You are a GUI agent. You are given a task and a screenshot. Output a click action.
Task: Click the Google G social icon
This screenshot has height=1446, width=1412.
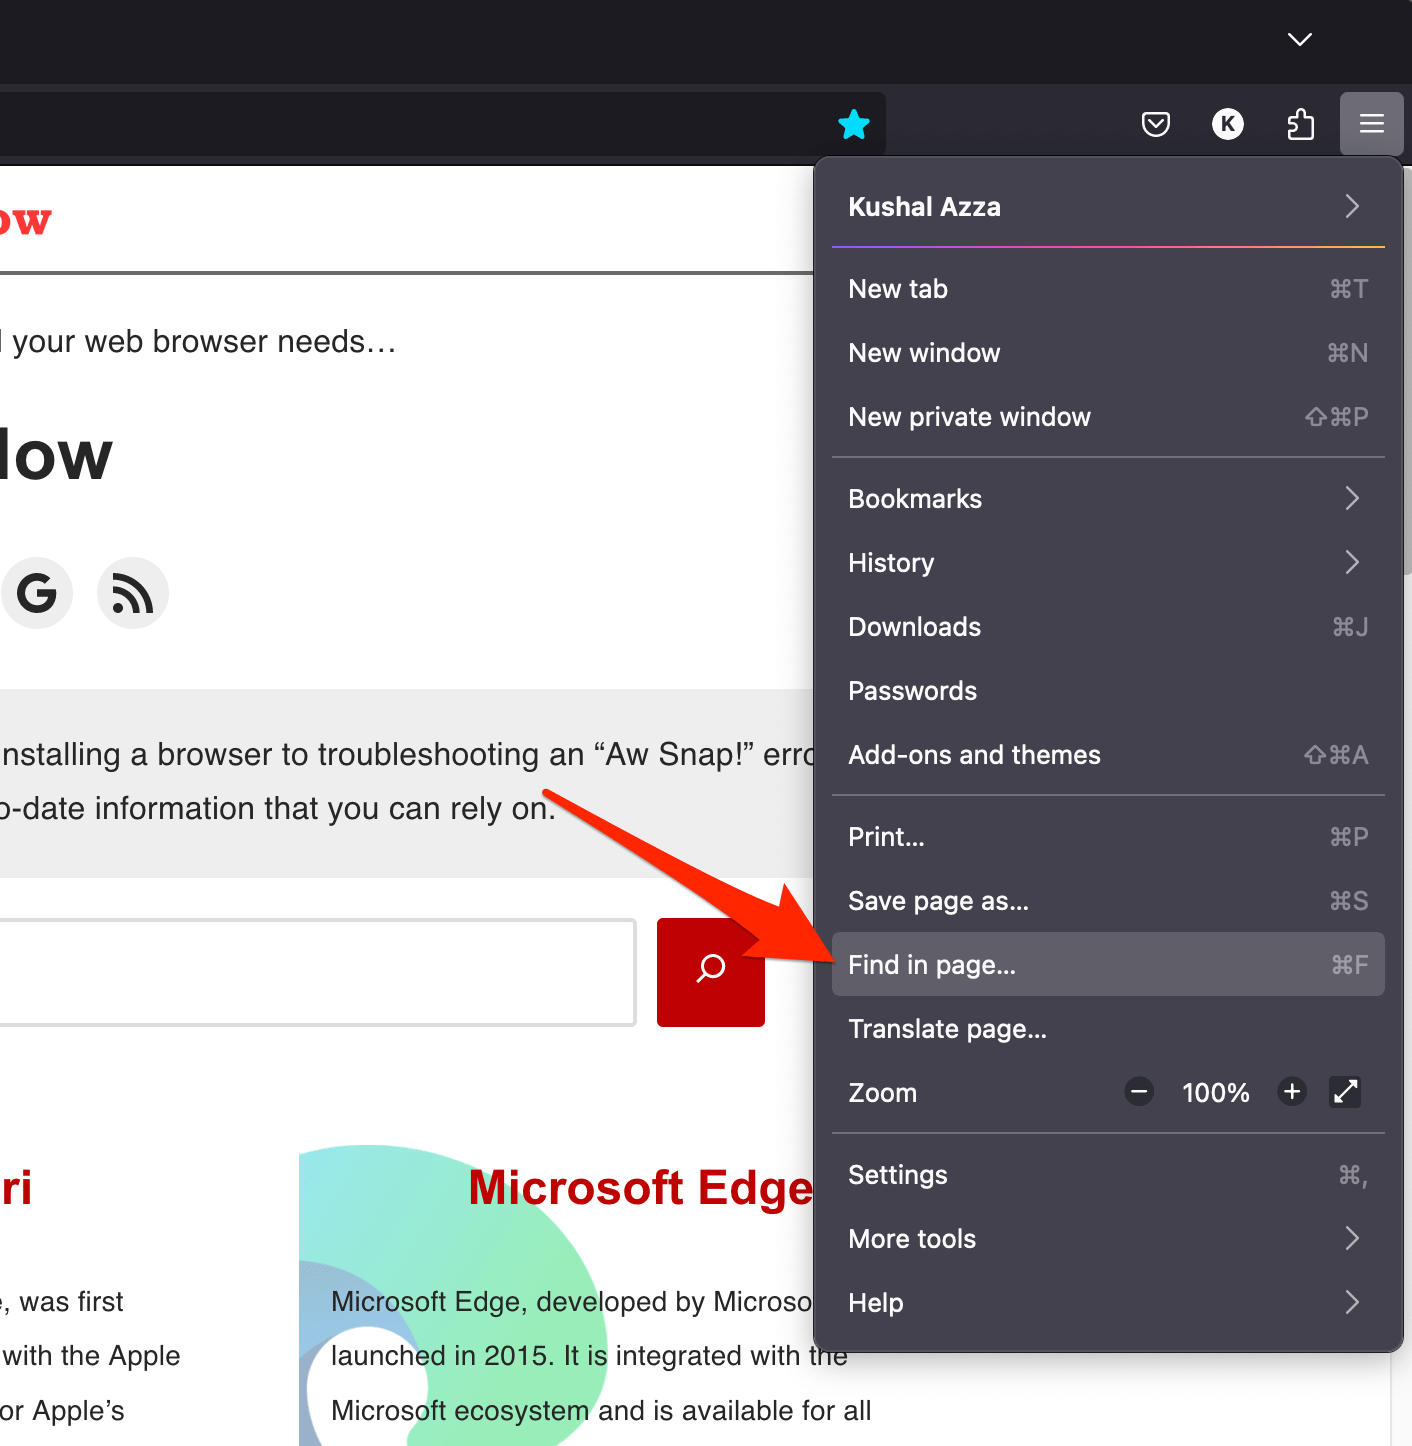(37, 593)
